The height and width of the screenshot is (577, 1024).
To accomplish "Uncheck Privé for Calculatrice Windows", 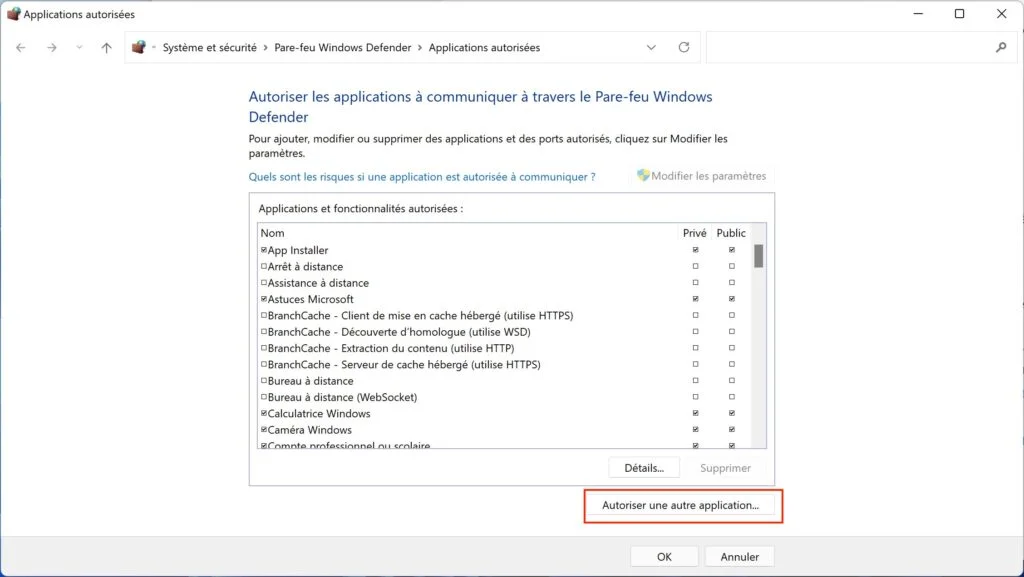I will click(x=694, y=413).
